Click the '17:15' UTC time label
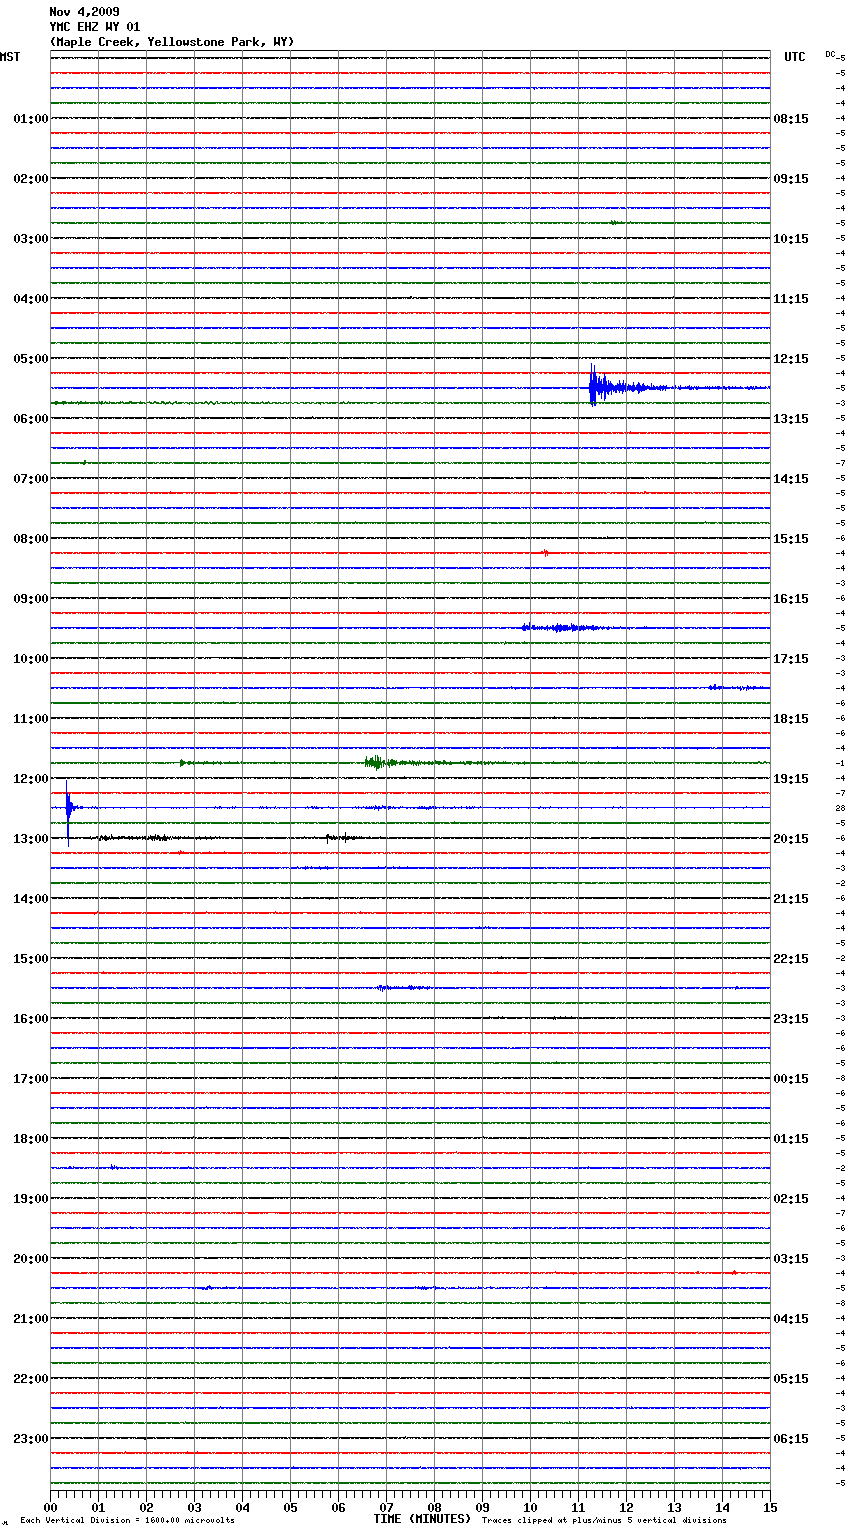This screenshot has height=1534, width=850. [x=791, y=659]
